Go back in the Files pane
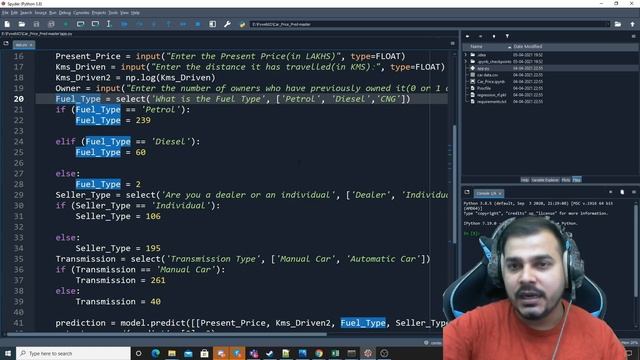640x360 pixels. 467,36
